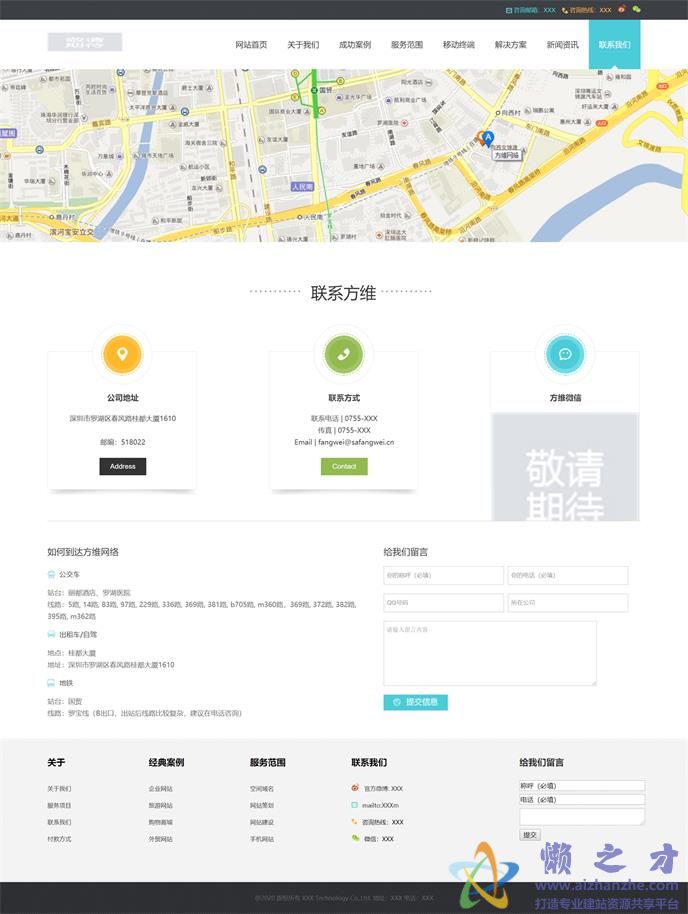Click footer link 付款方式
The width and height of the screenshot is (688, 914).
[x=59, y=839]
